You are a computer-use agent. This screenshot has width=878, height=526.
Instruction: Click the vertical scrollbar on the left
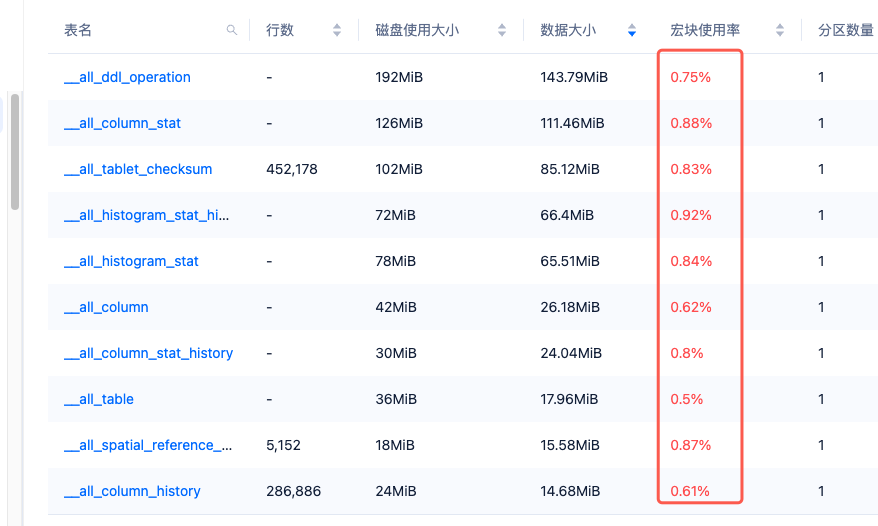point(15,150)
